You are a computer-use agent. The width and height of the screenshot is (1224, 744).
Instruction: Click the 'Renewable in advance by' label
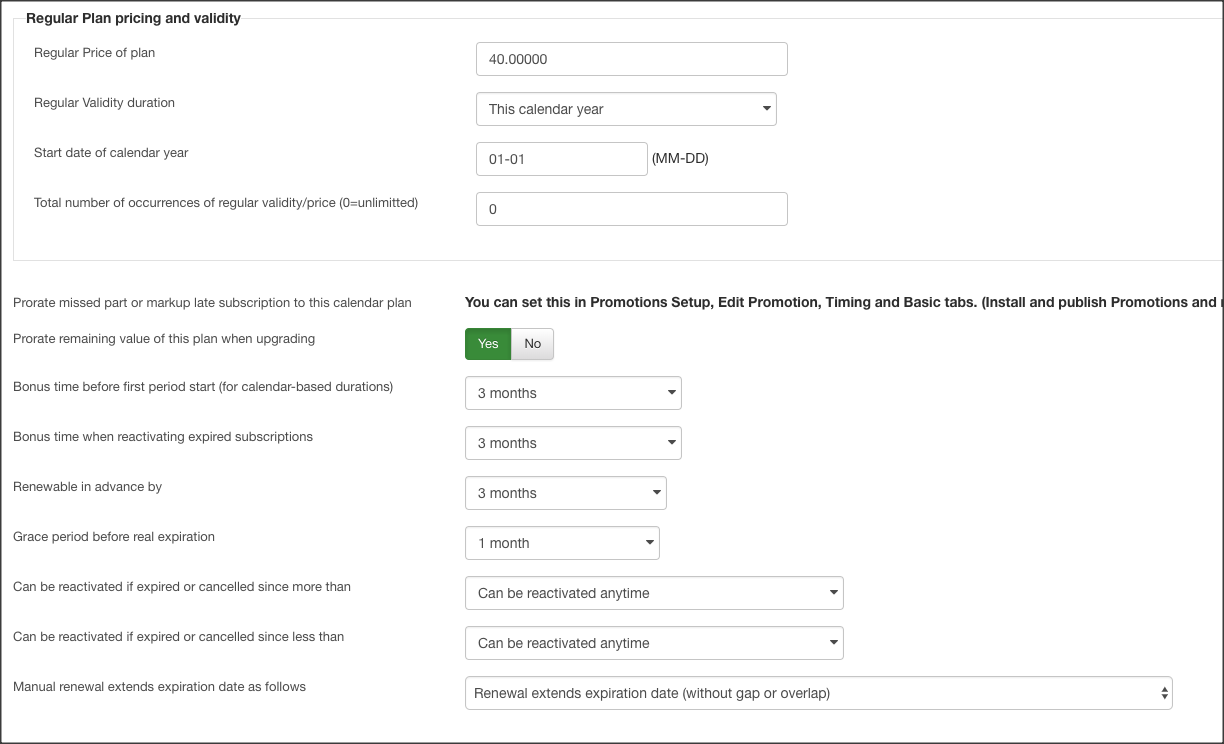88,486
